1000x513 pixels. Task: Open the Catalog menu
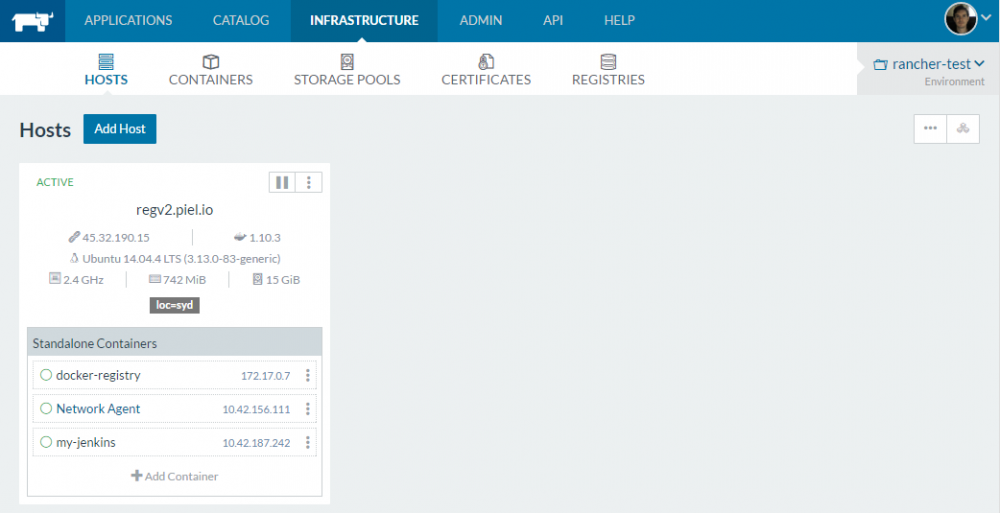241,20
